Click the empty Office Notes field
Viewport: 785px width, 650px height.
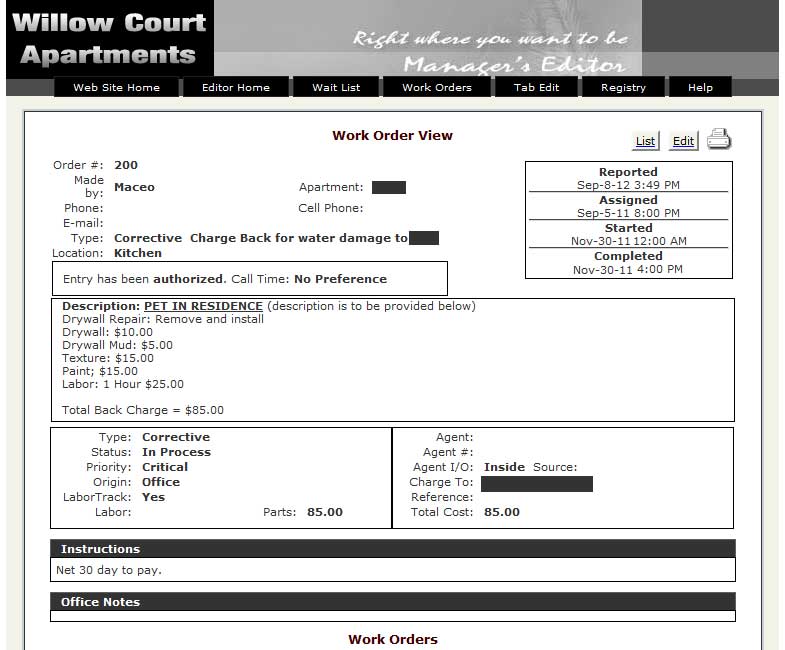392,616
